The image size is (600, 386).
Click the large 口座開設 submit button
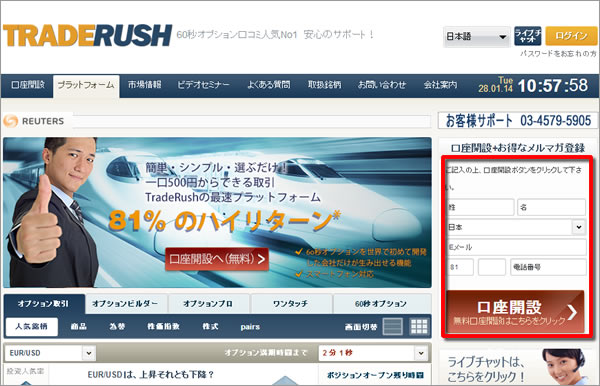click(515, 312)
